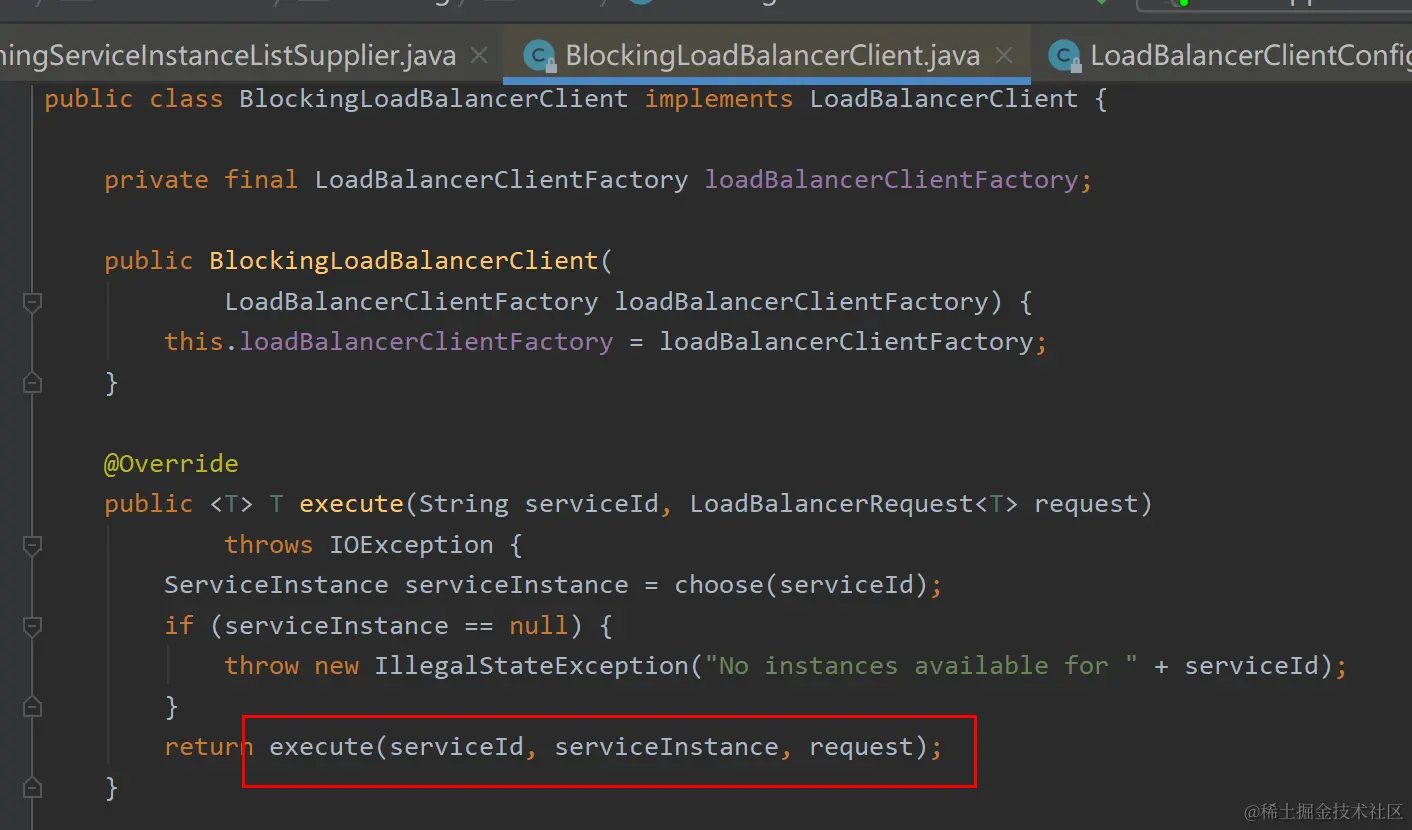Close the BlockingLoadBalancerClient.java tab
This screenshot has width=1412, height=830.
point(1005,56)
